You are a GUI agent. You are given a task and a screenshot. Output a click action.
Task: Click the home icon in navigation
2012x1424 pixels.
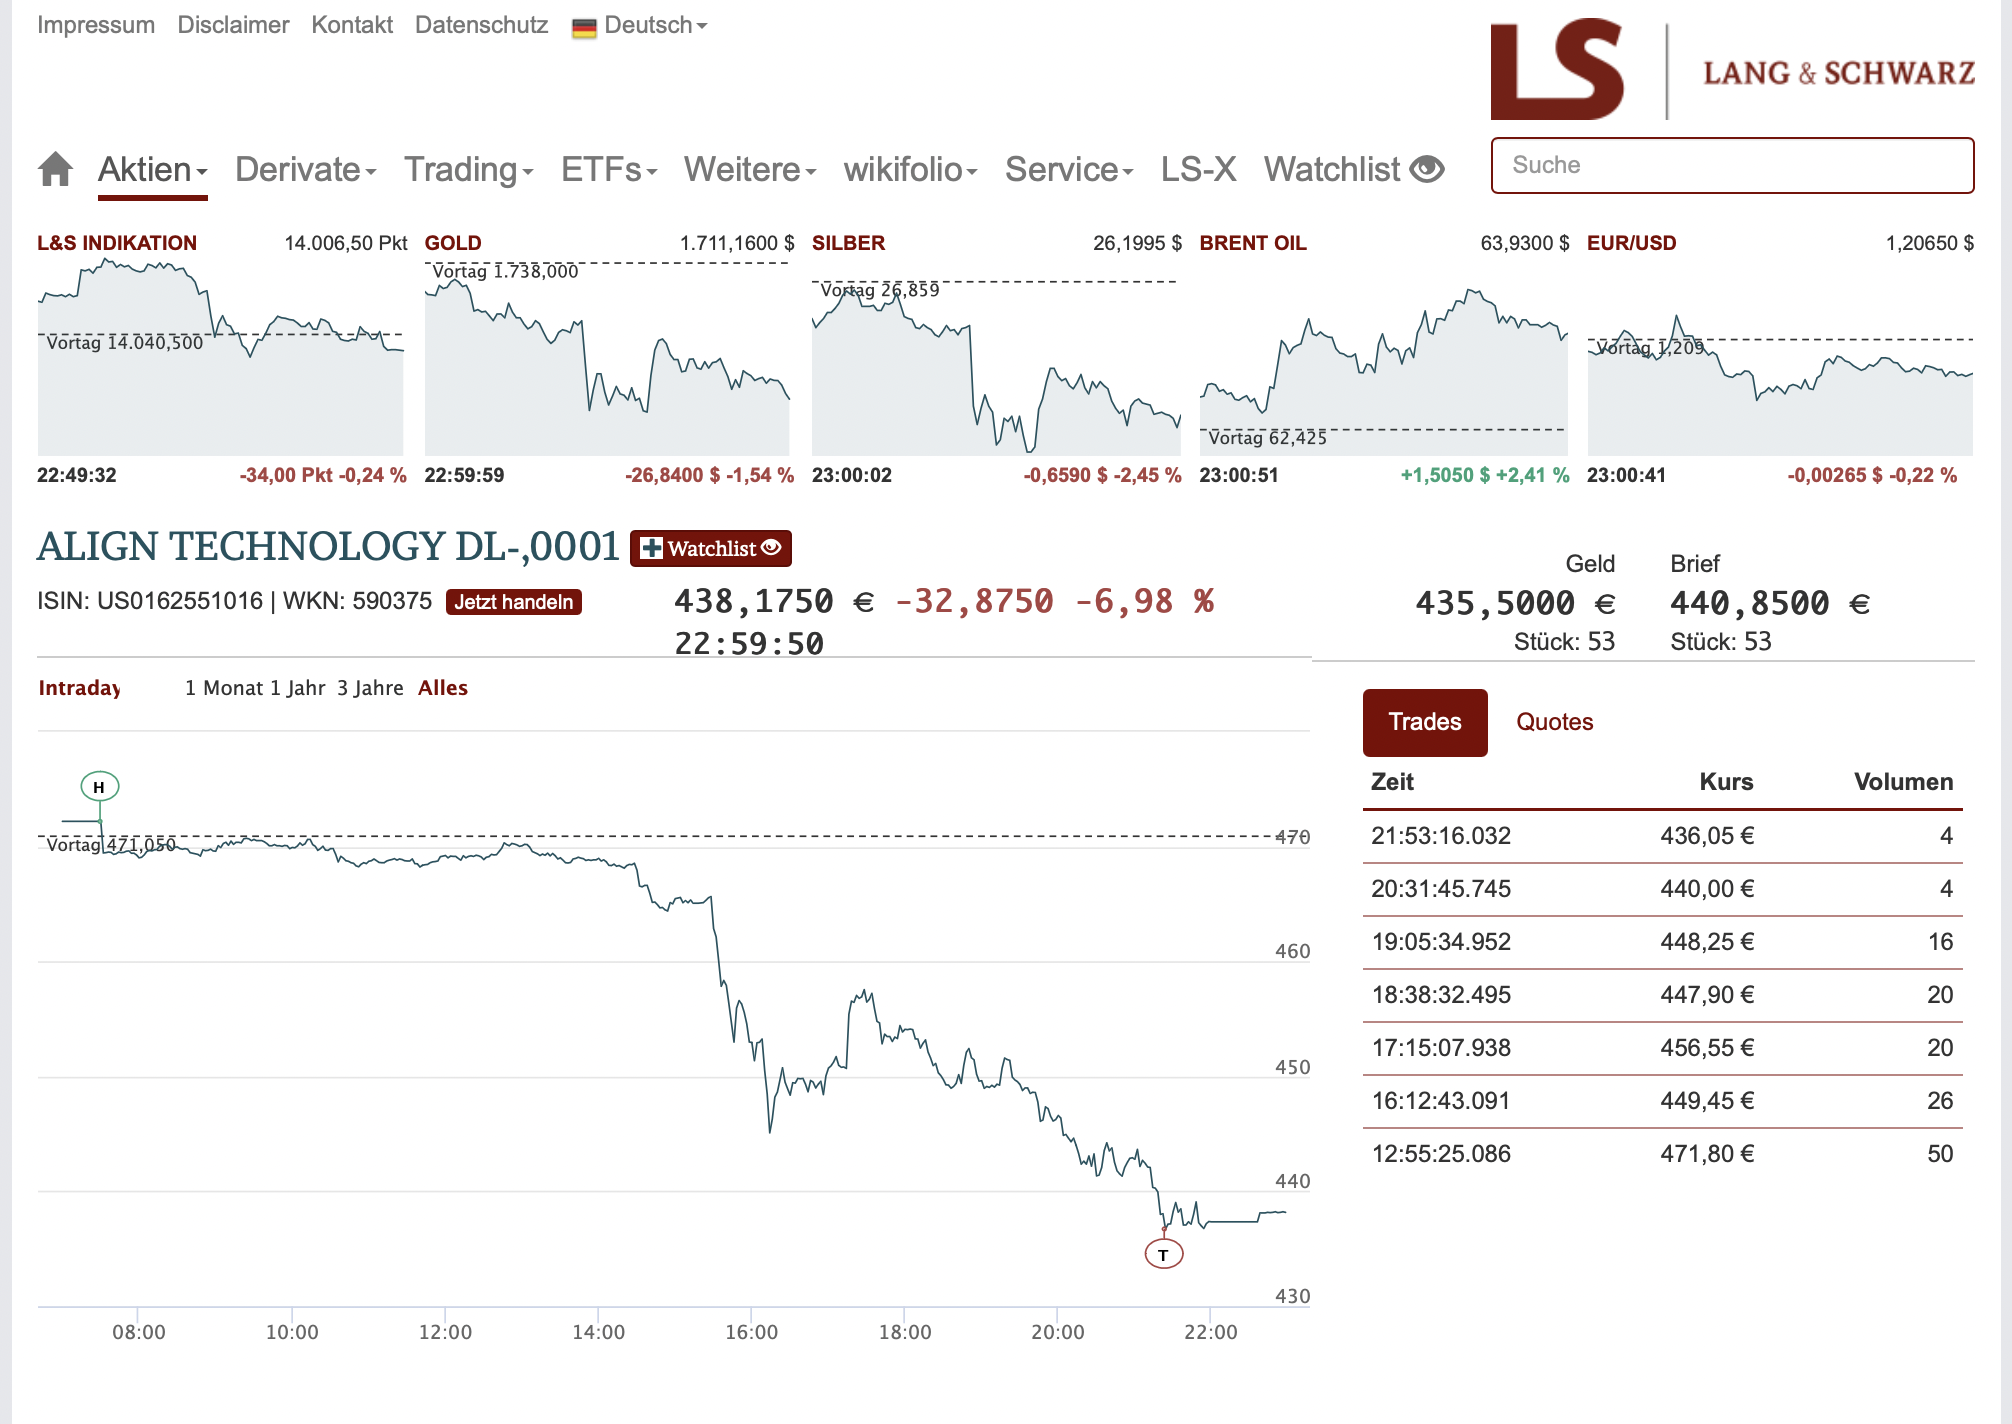[56, 169]
